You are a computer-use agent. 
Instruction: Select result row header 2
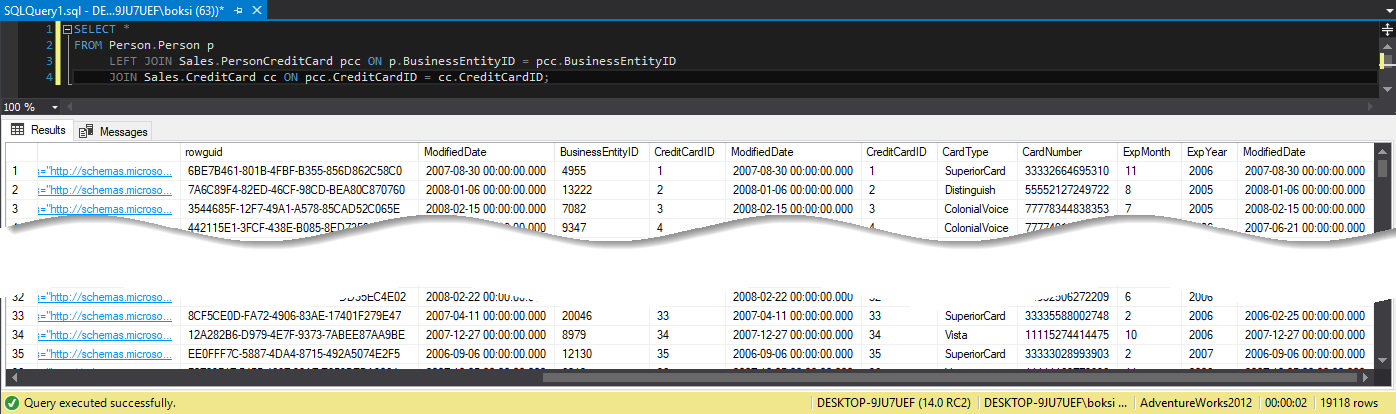point(21,190)
